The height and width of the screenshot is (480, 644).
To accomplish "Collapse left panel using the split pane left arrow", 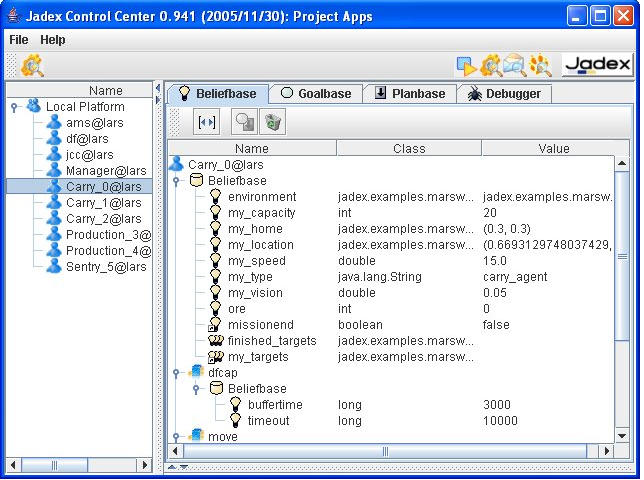I will click(158, 88).
